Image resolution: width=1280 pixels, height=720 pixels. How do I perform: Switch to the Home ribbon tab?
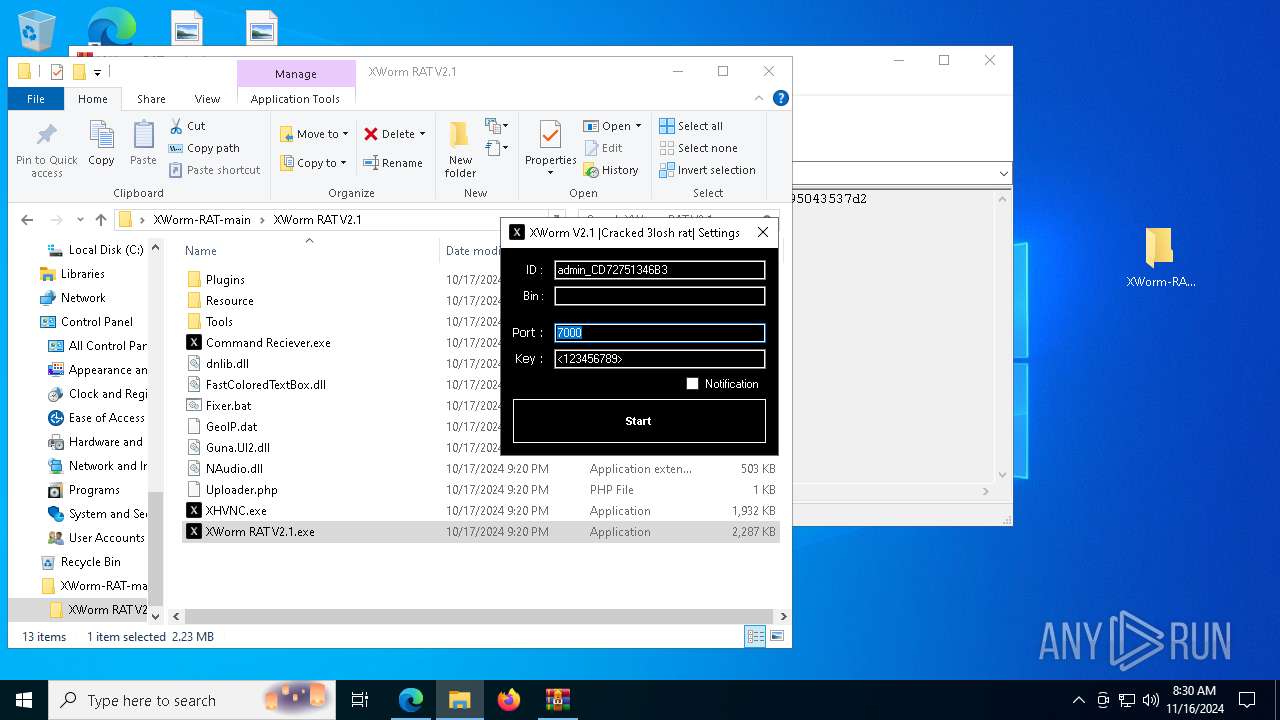click(93, 99)
